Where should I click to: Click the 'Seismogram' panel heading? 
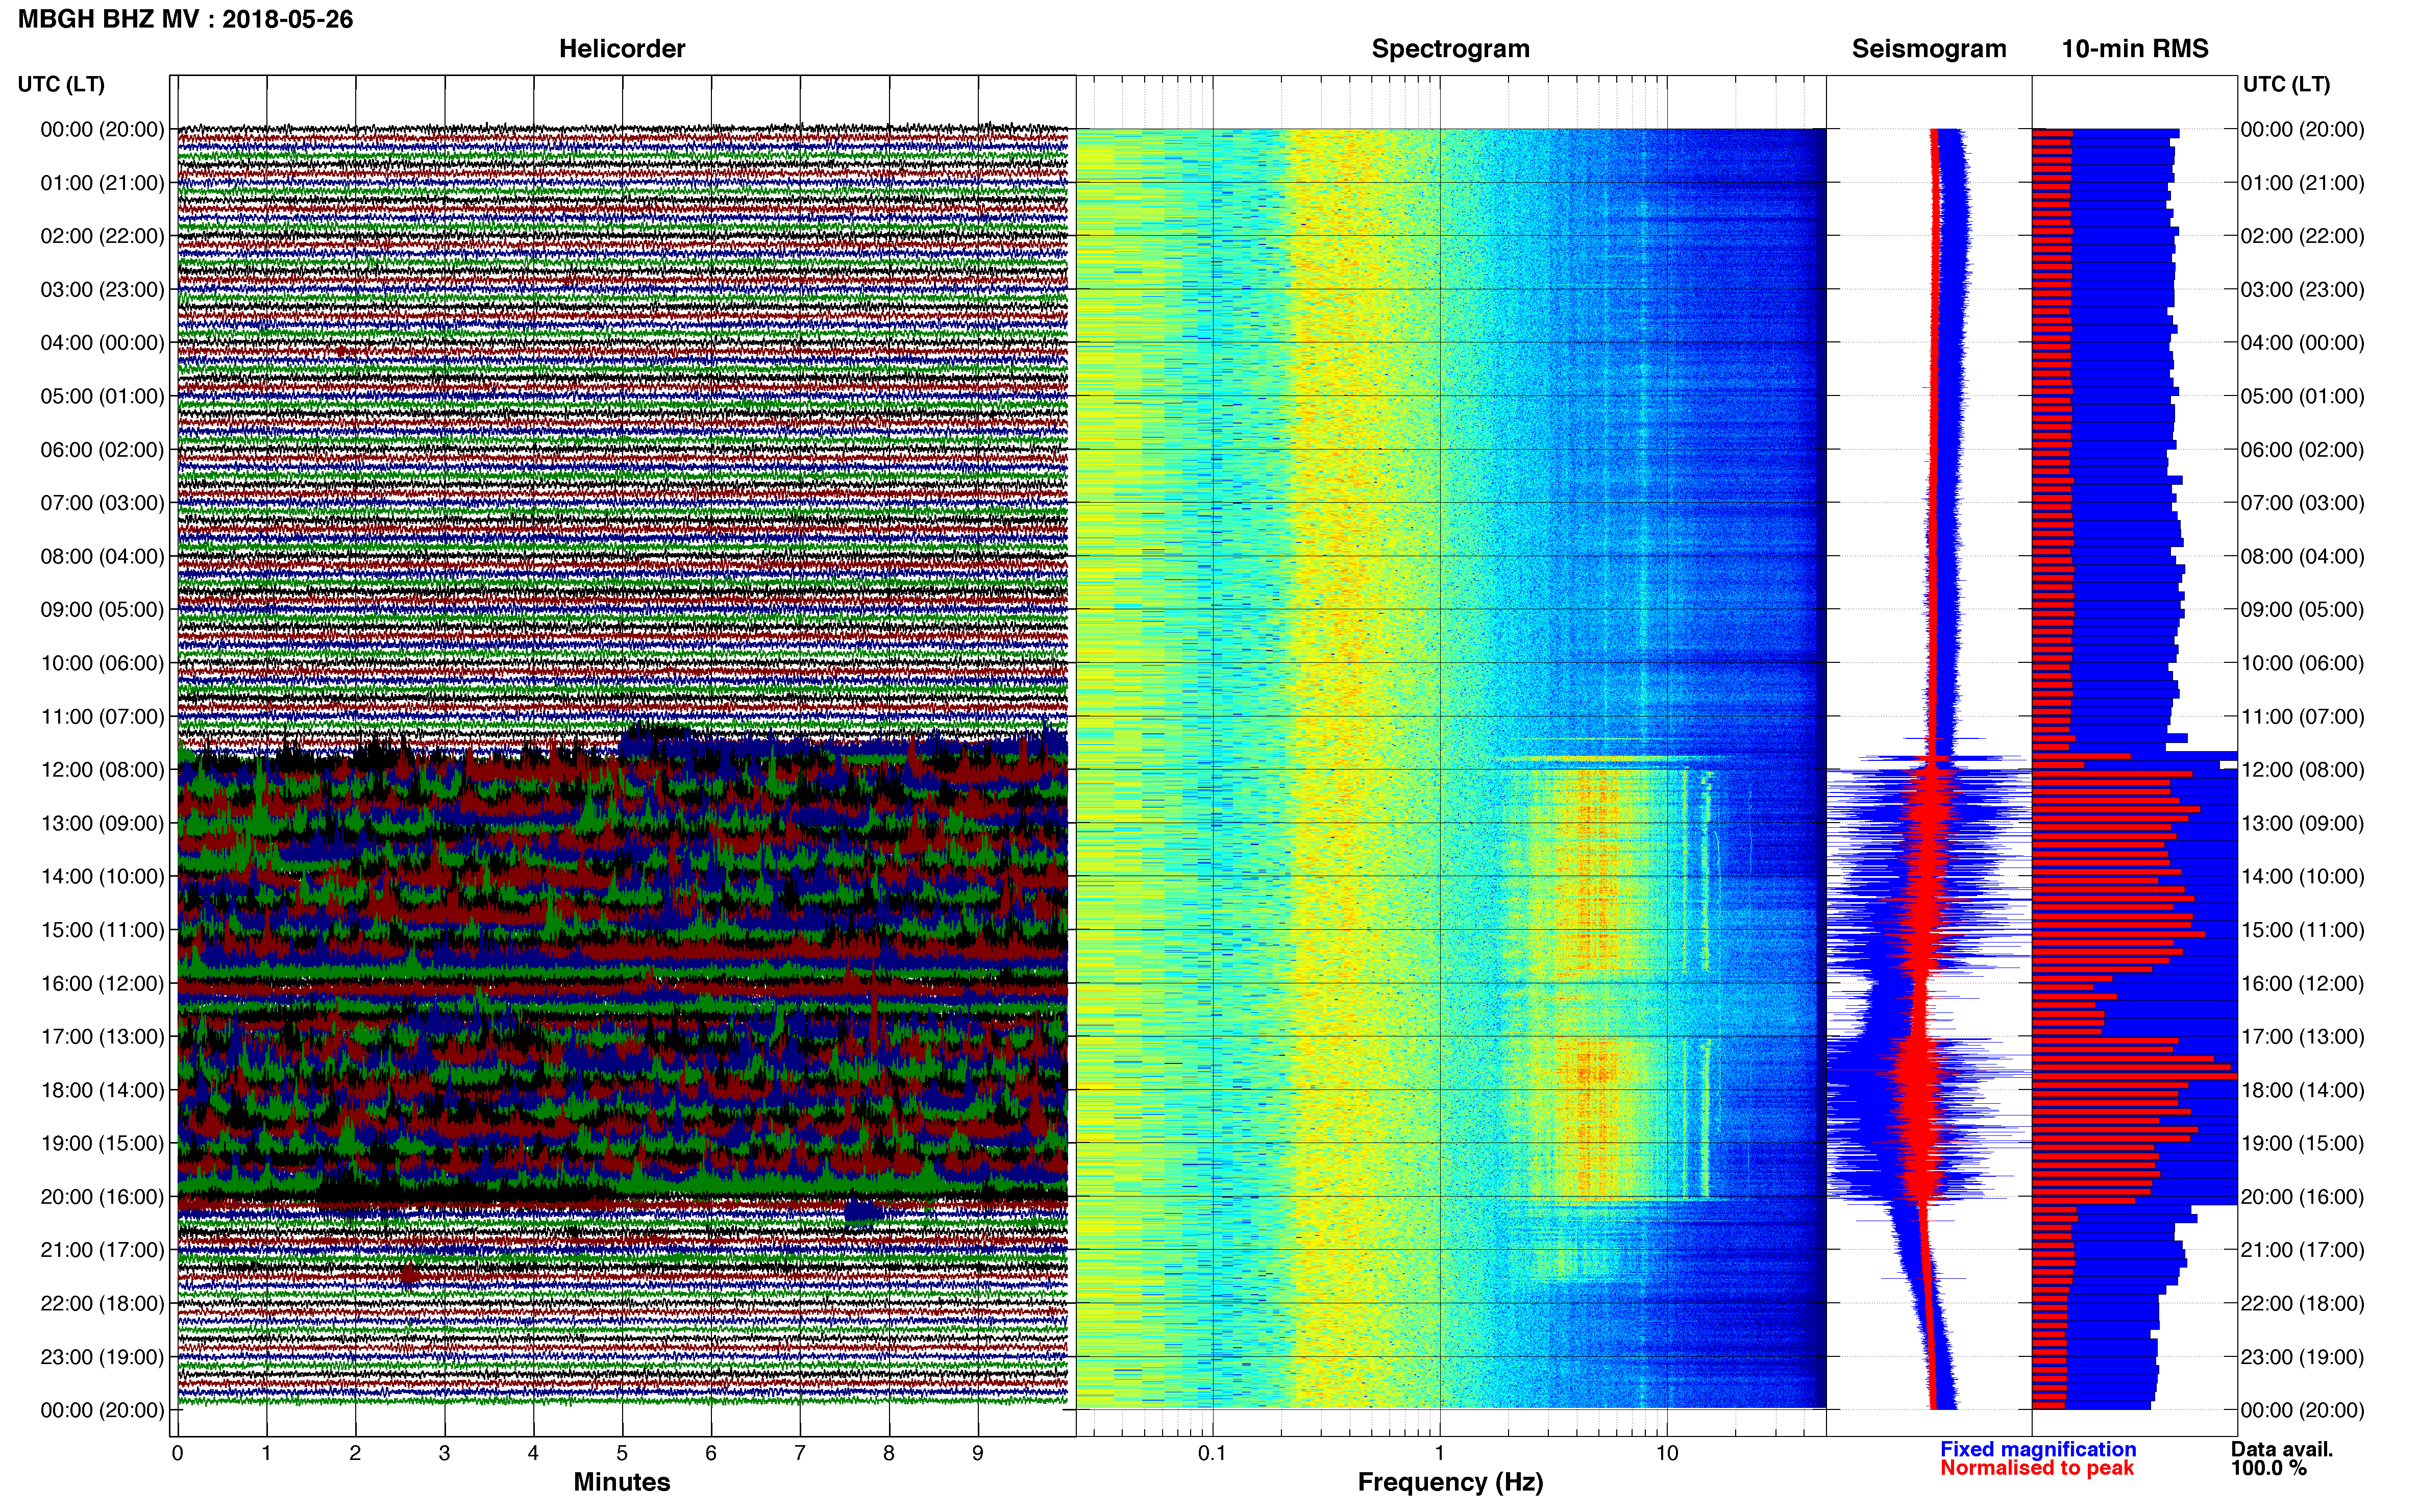pos(1929,48)
